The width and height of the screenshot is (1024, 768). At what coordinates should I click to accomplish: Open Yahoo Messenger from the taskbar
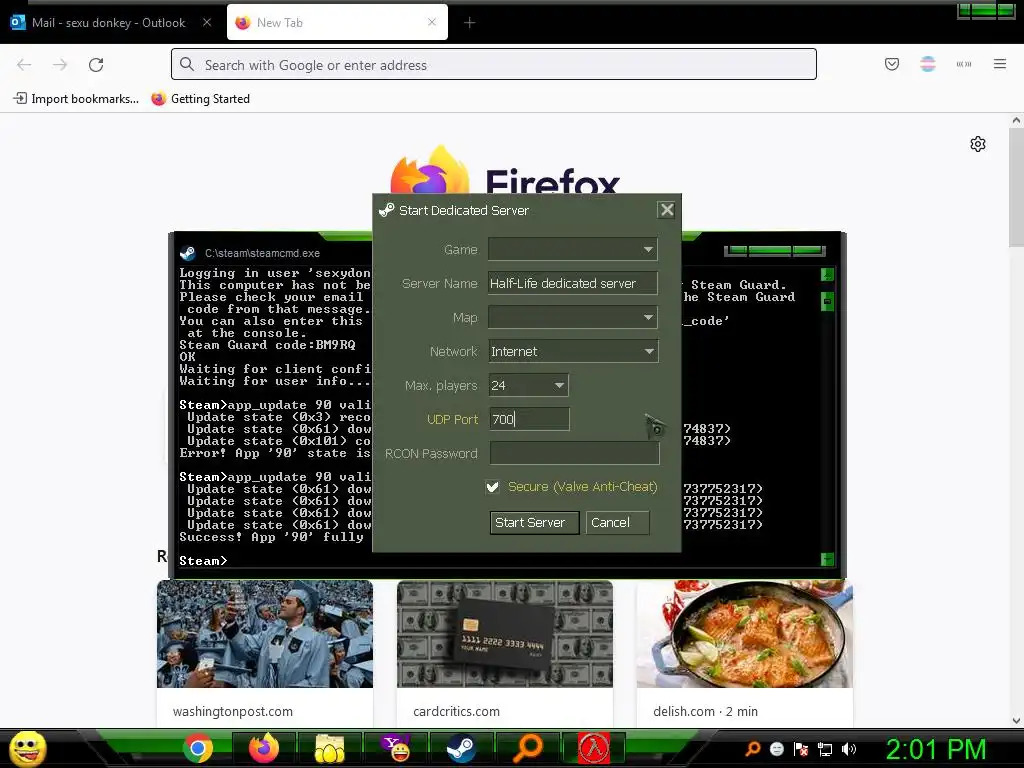coord(396,748)
